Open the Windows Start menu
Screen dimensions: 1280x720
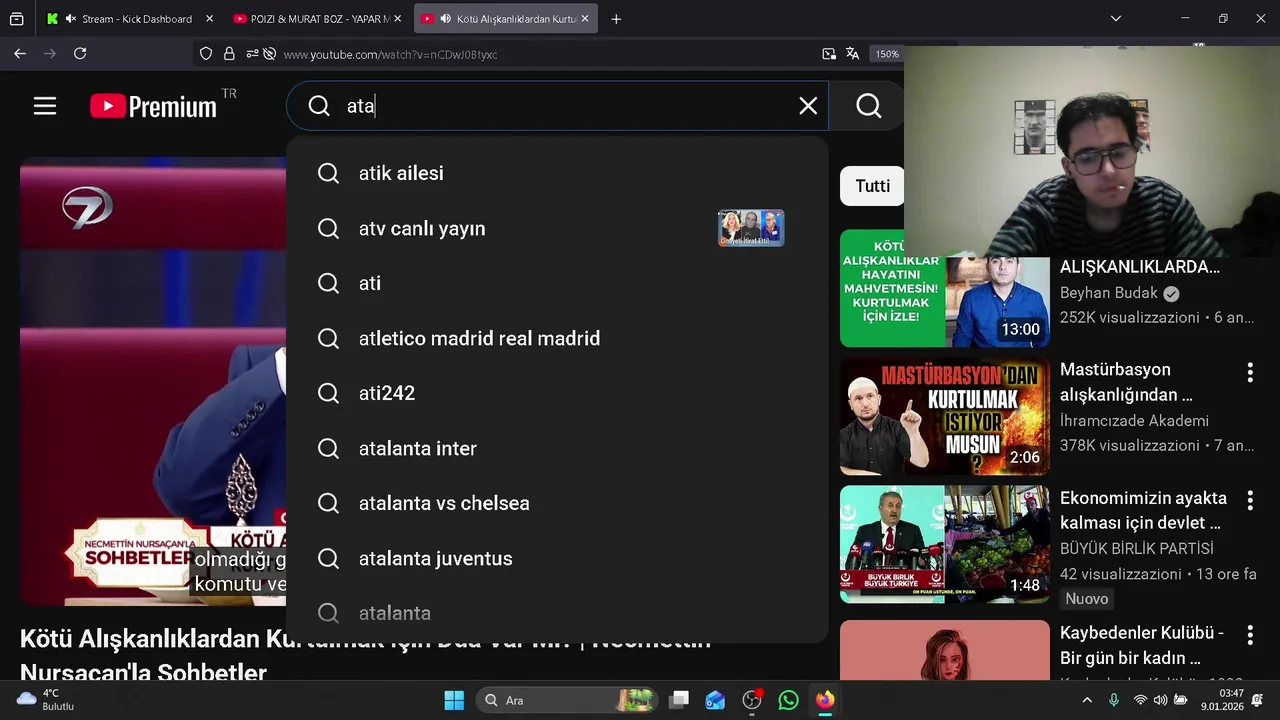pos(454,700)
